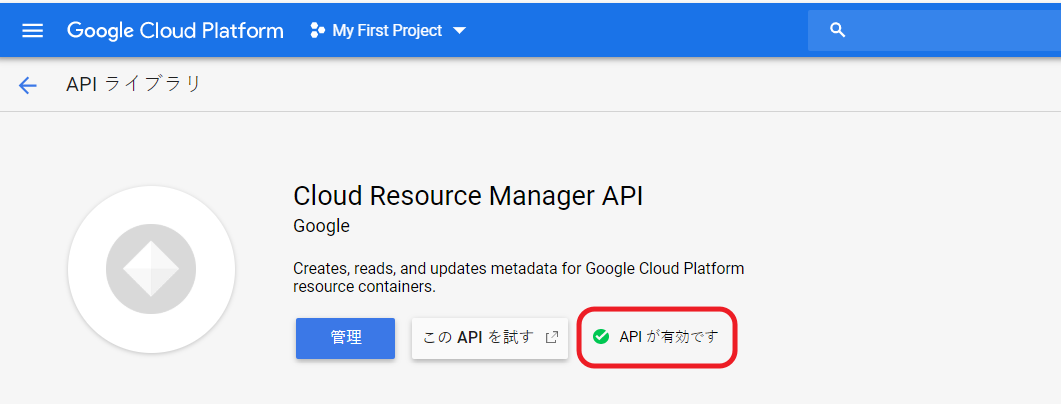1061x414 pixels.
Task: Click the diamond icon inside the logo
Action: tap(151, 270)
